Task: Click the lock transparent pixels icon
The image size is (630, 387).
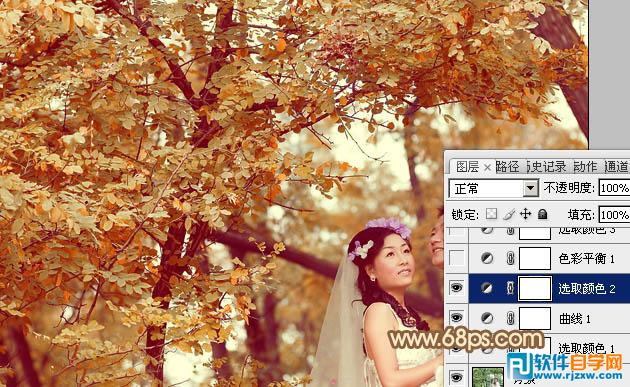Action: (491, 214)
